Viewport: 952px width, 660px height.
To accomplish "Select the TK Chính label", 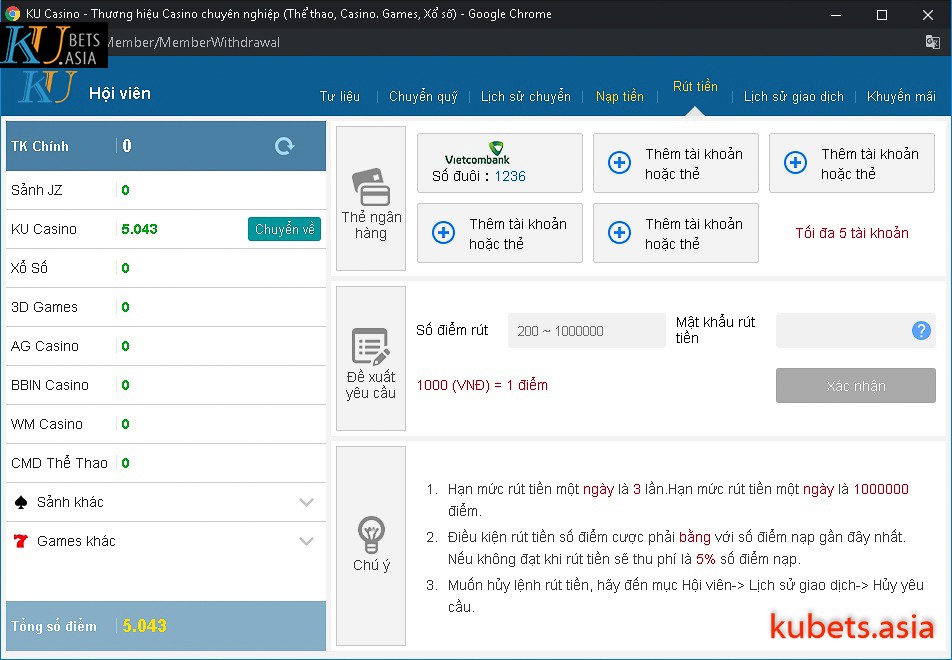I will coord(40,146).
